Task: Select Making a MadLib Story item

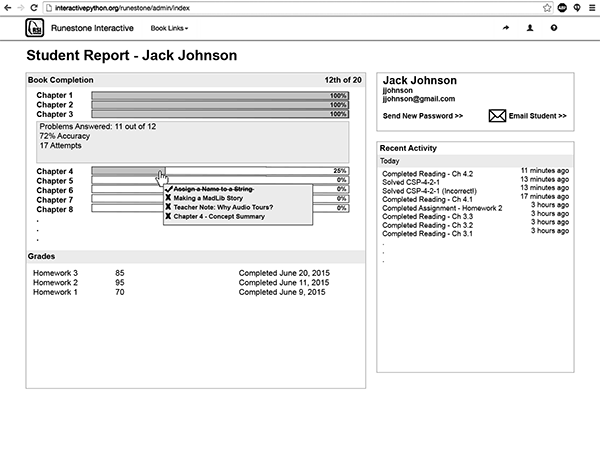Action: [x=208, y=198]
